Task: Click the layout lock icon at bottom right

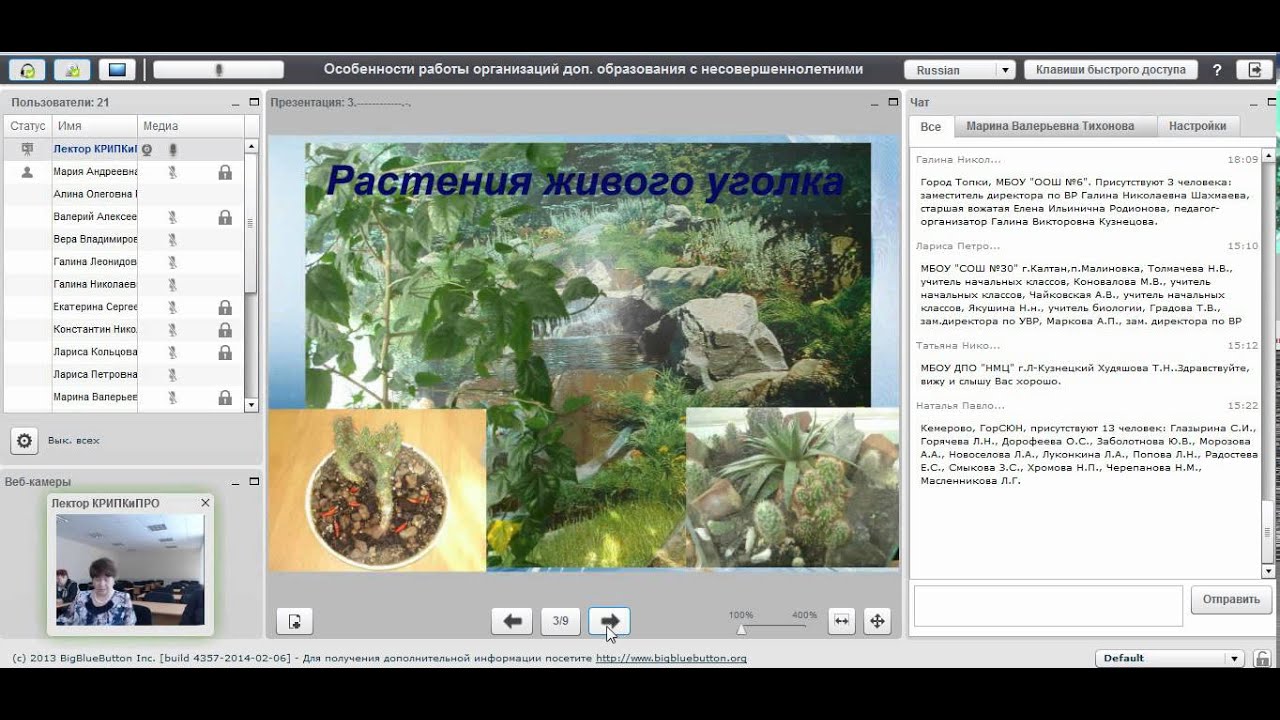Action: [1263, 658]
